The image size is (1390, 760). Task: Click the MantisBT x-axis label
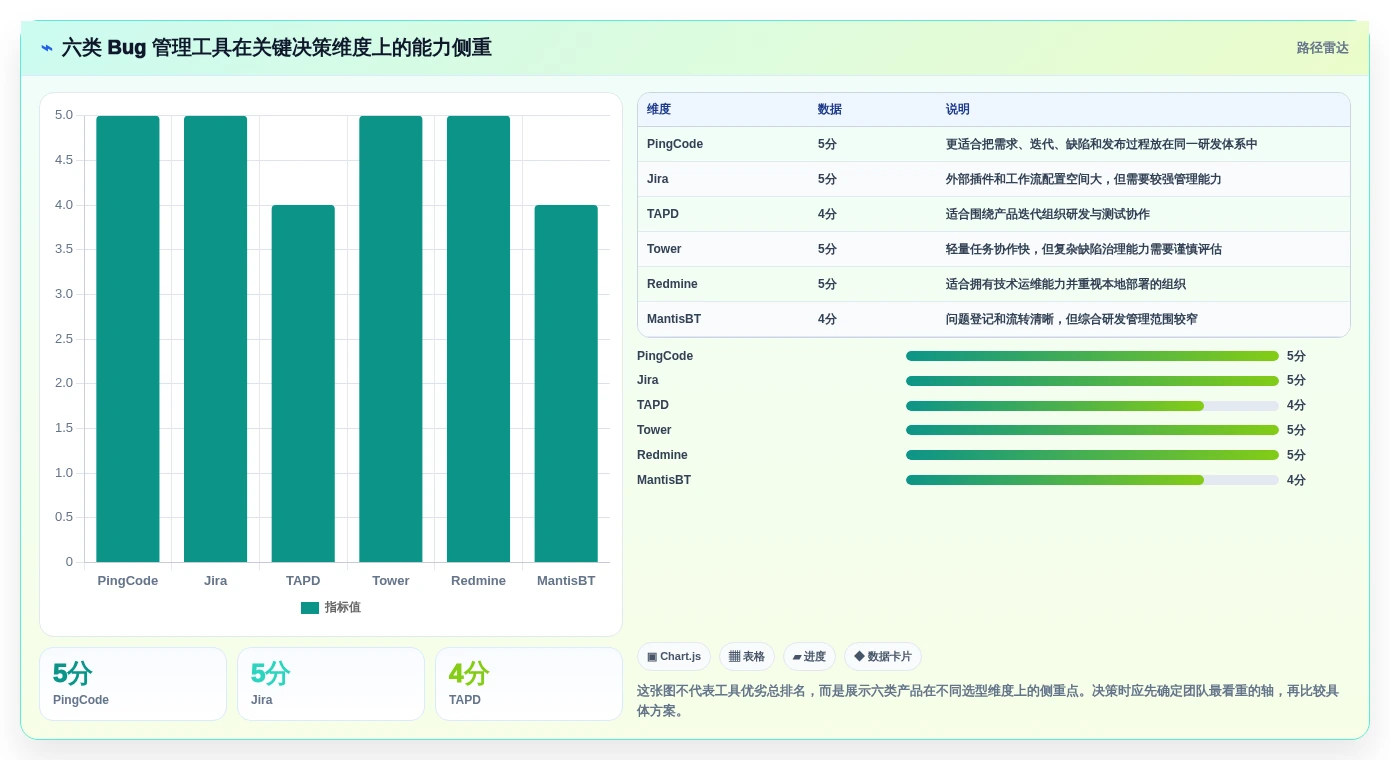coord(566,581)
